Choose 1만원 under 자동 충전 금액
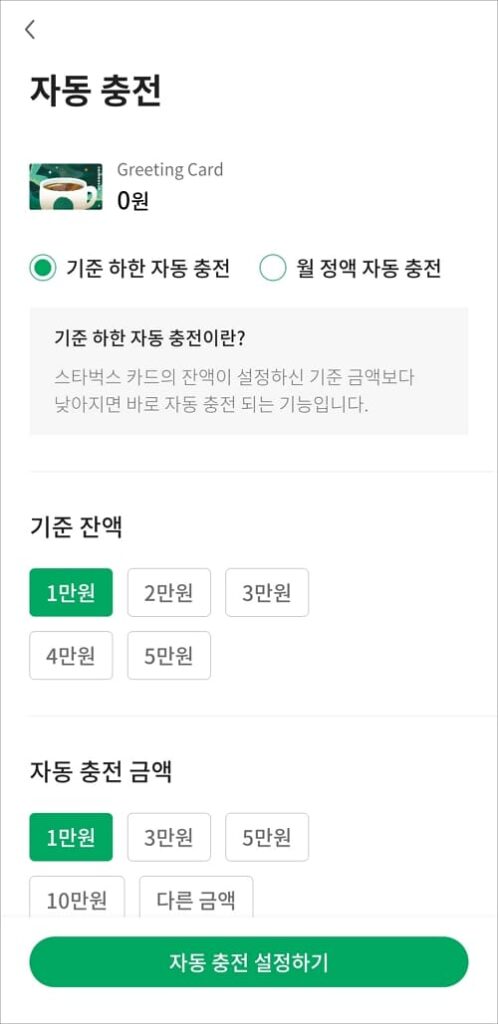 coord(71,837)
